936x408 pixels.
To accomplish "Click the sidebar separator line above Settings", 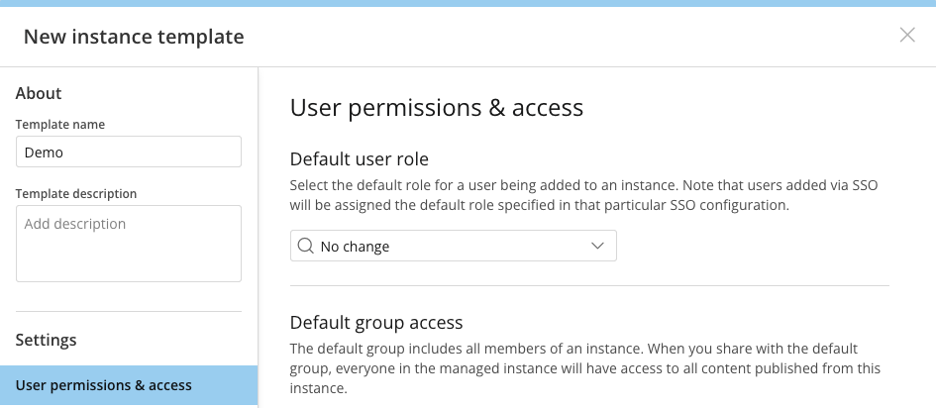I will coord(128,311).
